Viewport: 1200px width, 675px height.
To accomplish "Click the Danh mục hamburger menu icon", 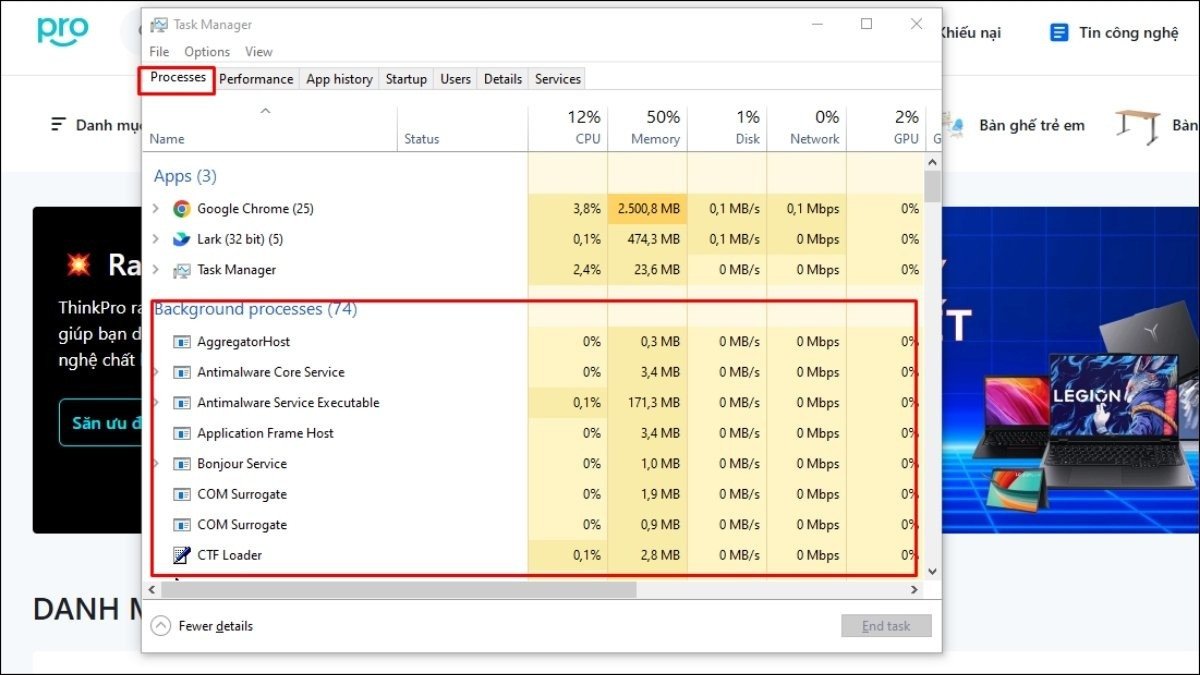I will tap(57, 124).
